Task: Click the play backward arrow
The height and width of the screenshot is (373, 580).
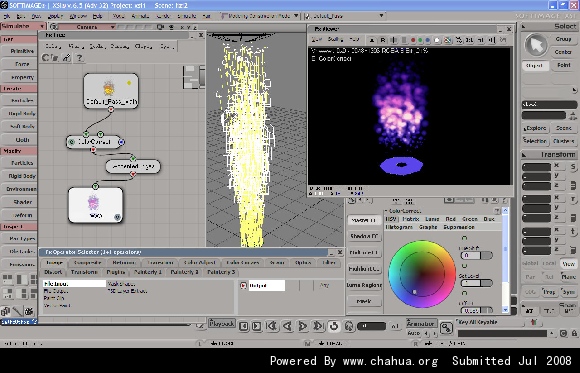Action: [287, 326]
